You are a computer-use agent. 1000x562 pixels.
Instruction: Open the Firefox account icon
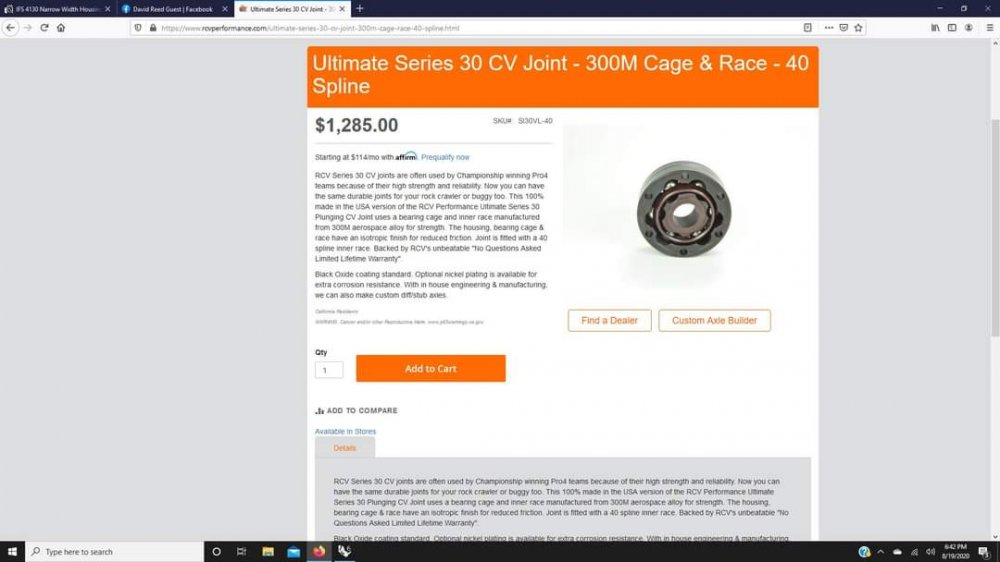969,28
